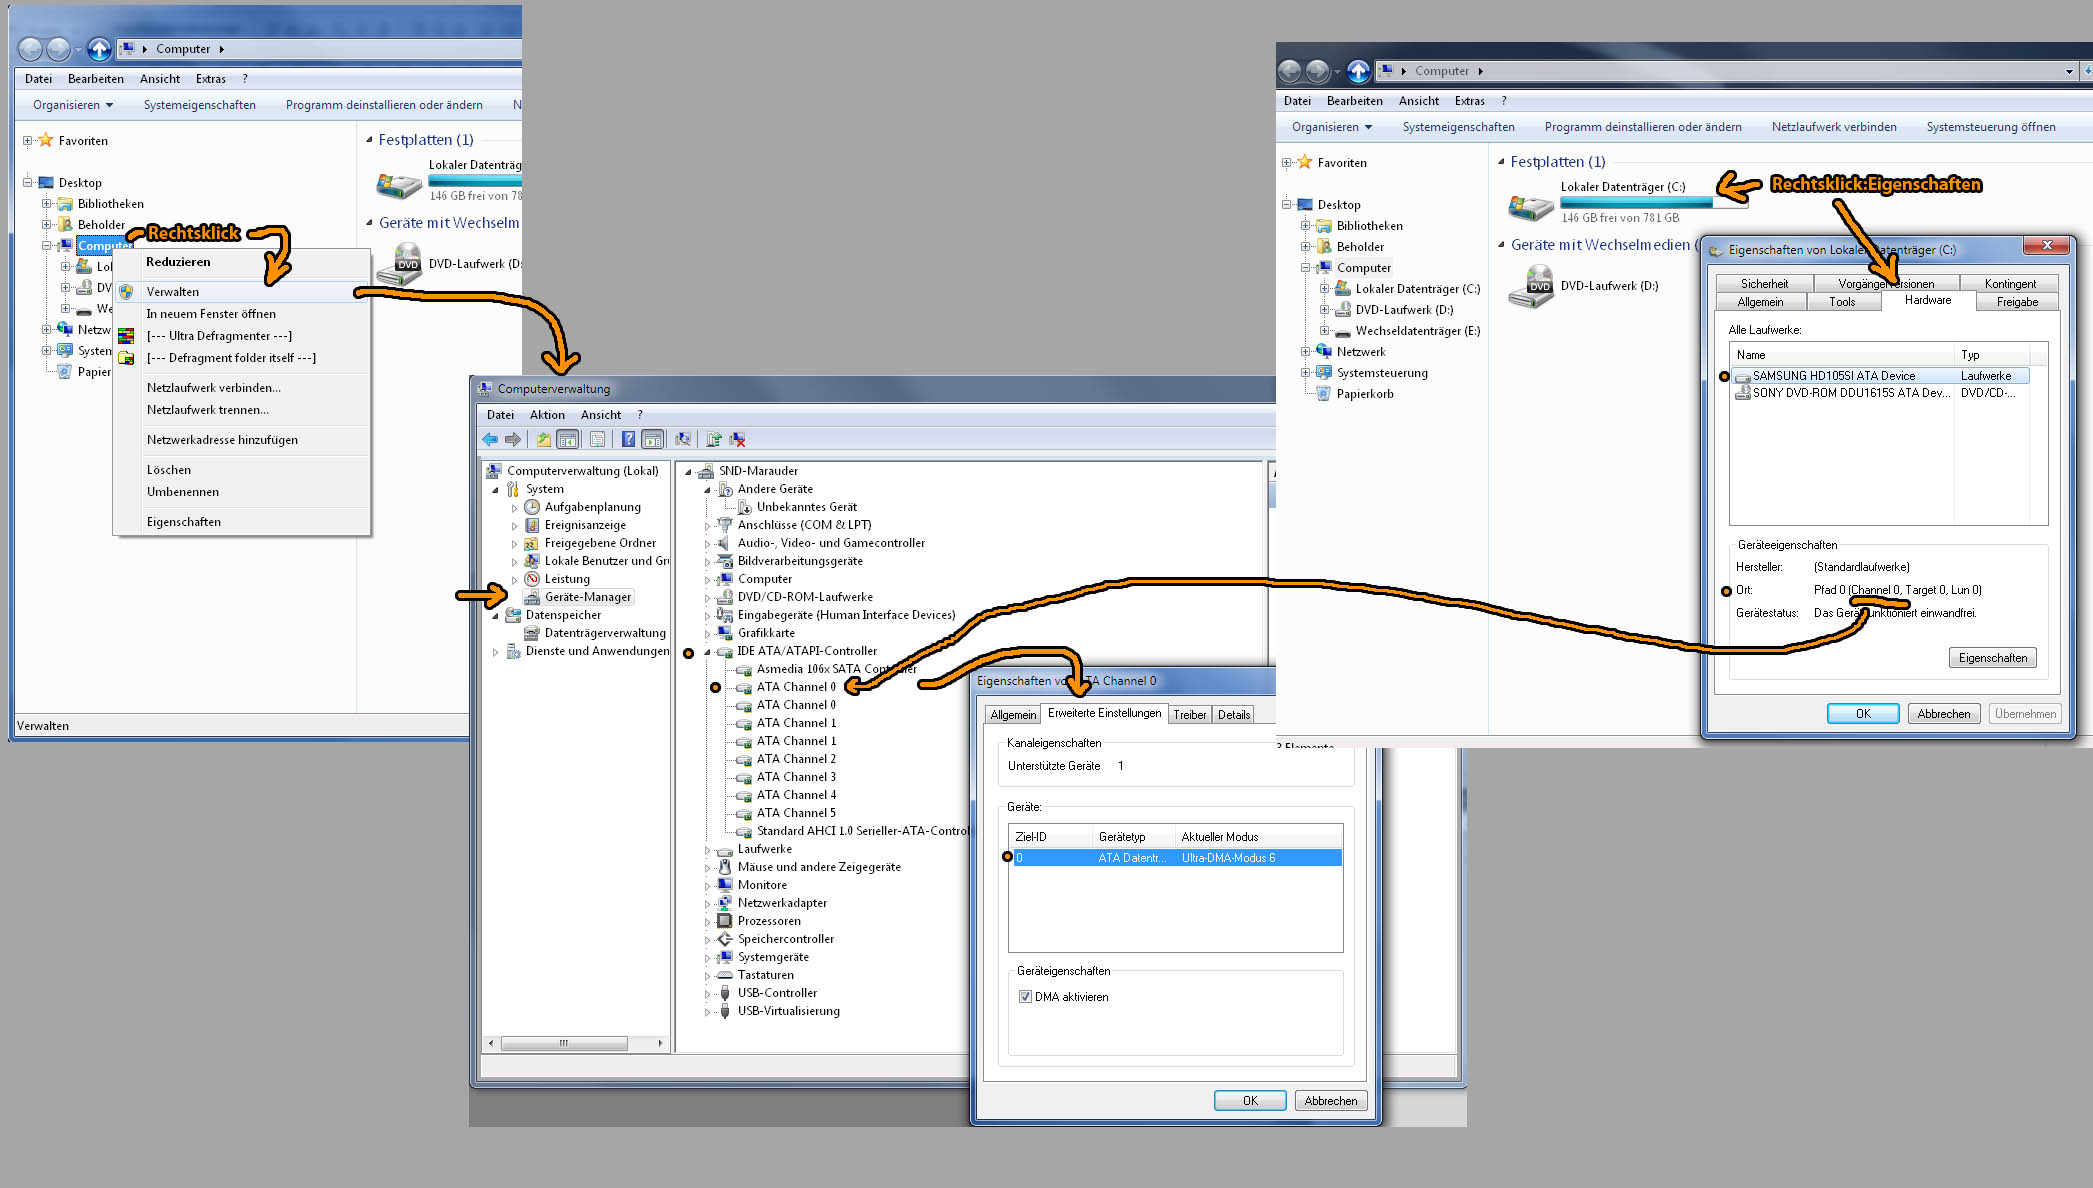Switch to the Treiber tab

1189,715
